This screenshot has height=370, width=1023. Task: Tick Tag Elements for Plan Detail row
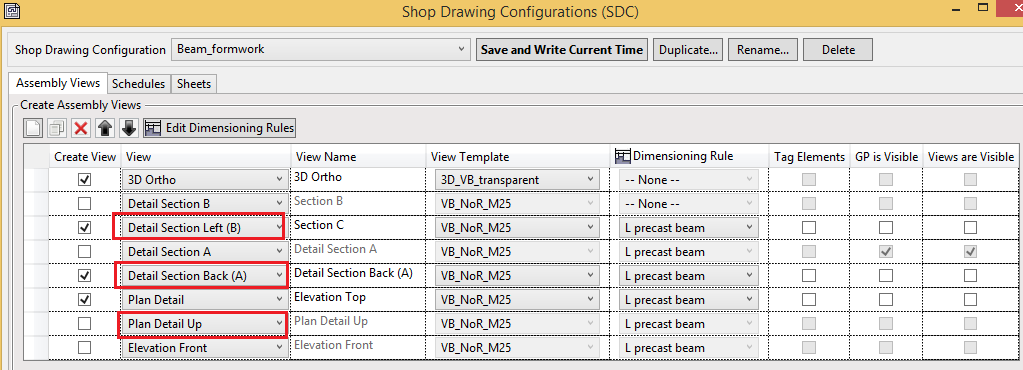point(809,300)
